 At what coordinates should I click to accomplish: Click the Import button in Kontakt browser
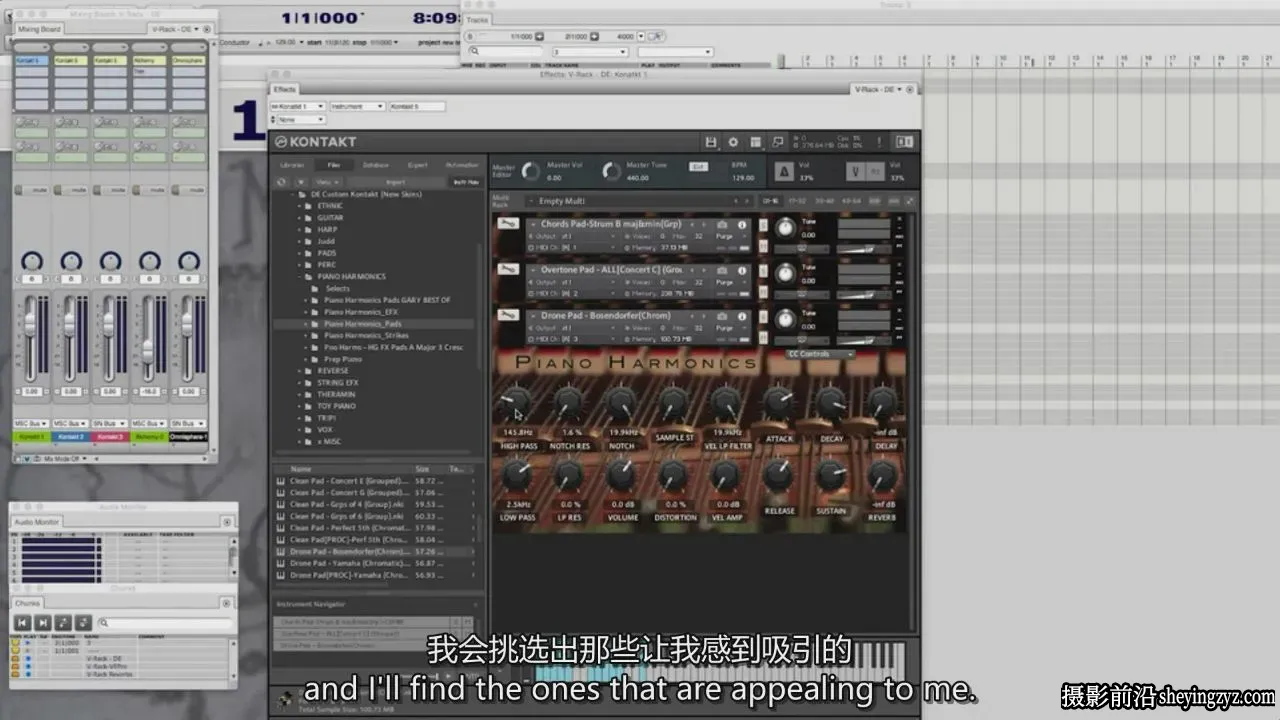tap(396, 182)
